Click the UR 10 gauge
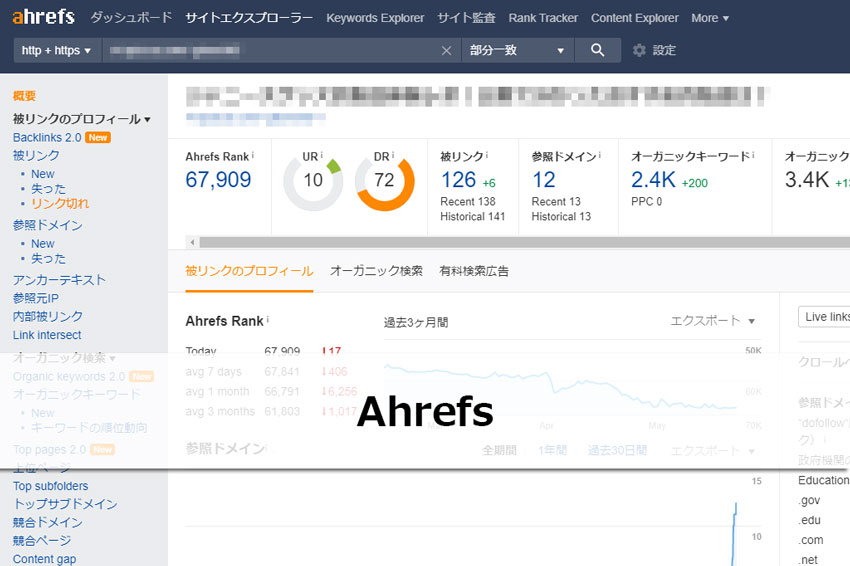 313,181
